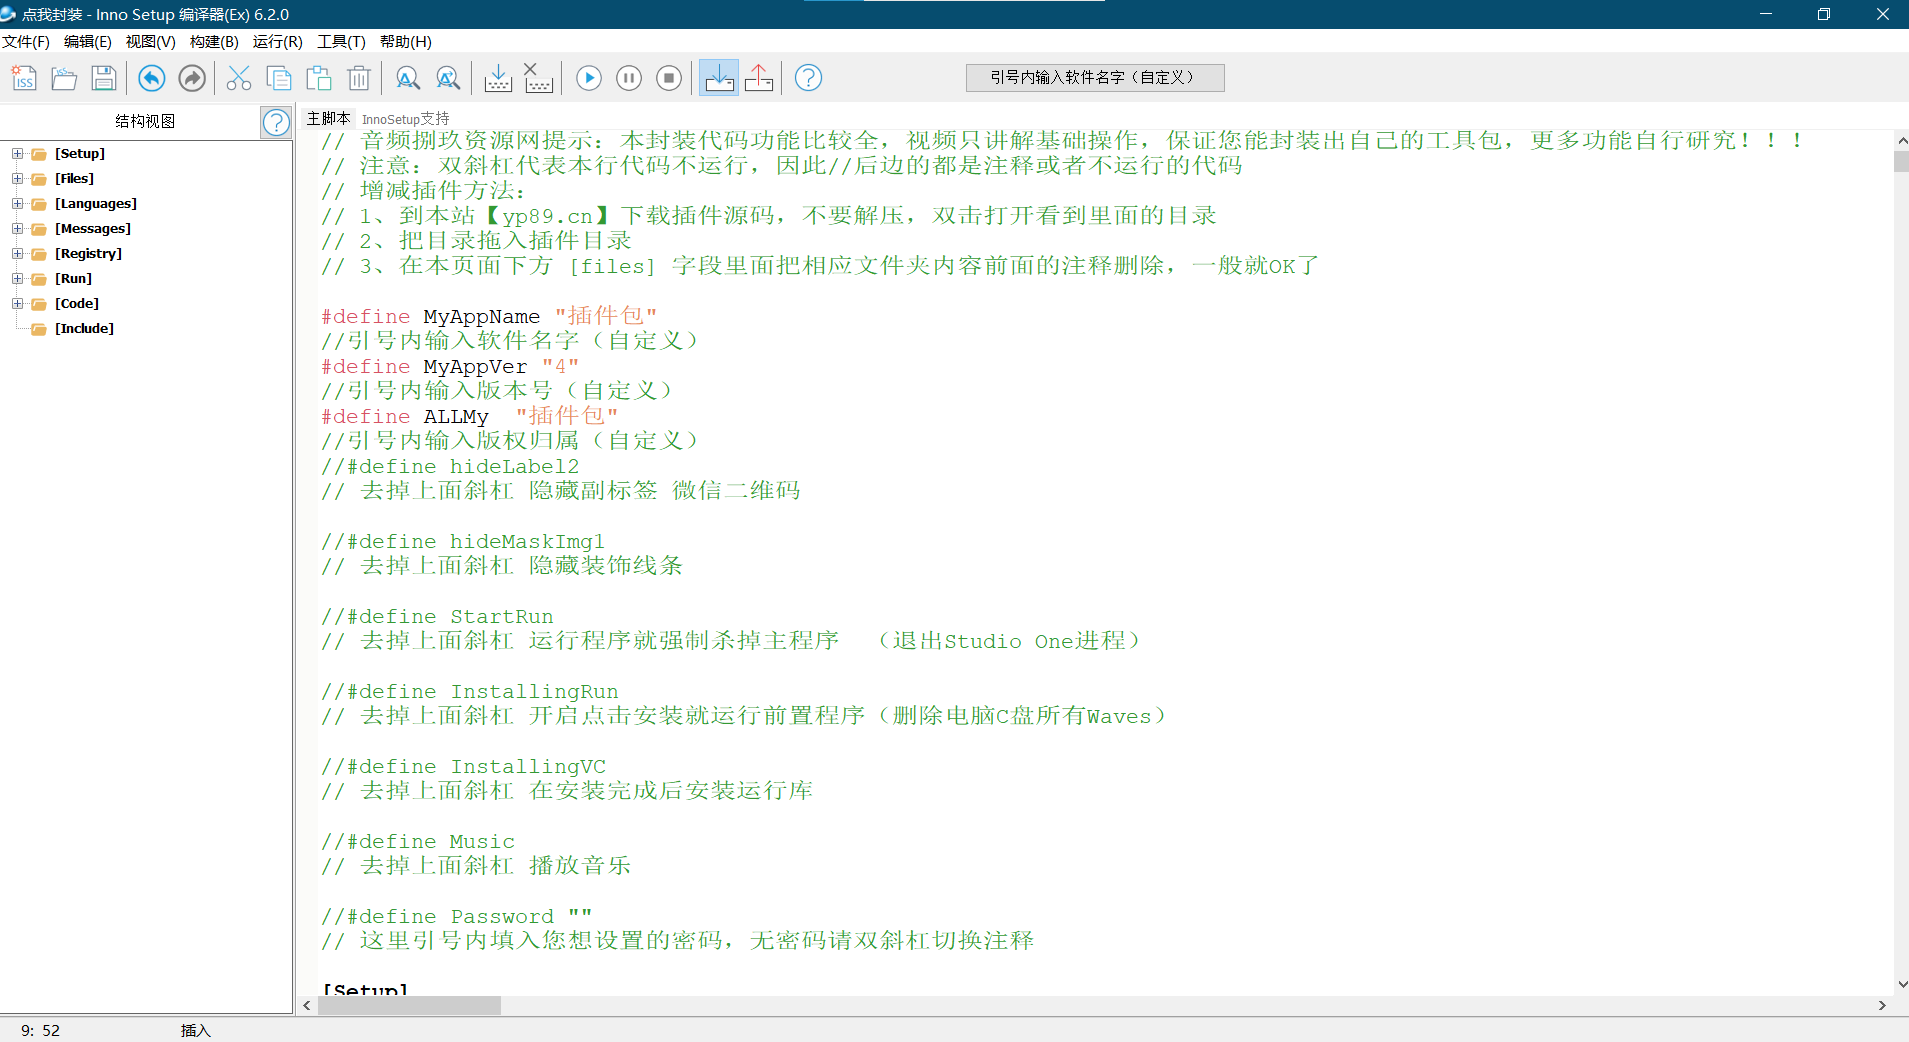The height and width of the screenshot is (1042, 1909).
Task: Click the 引号内输入软件名字 (自定义) button
Action: (x=1094, y=78)
